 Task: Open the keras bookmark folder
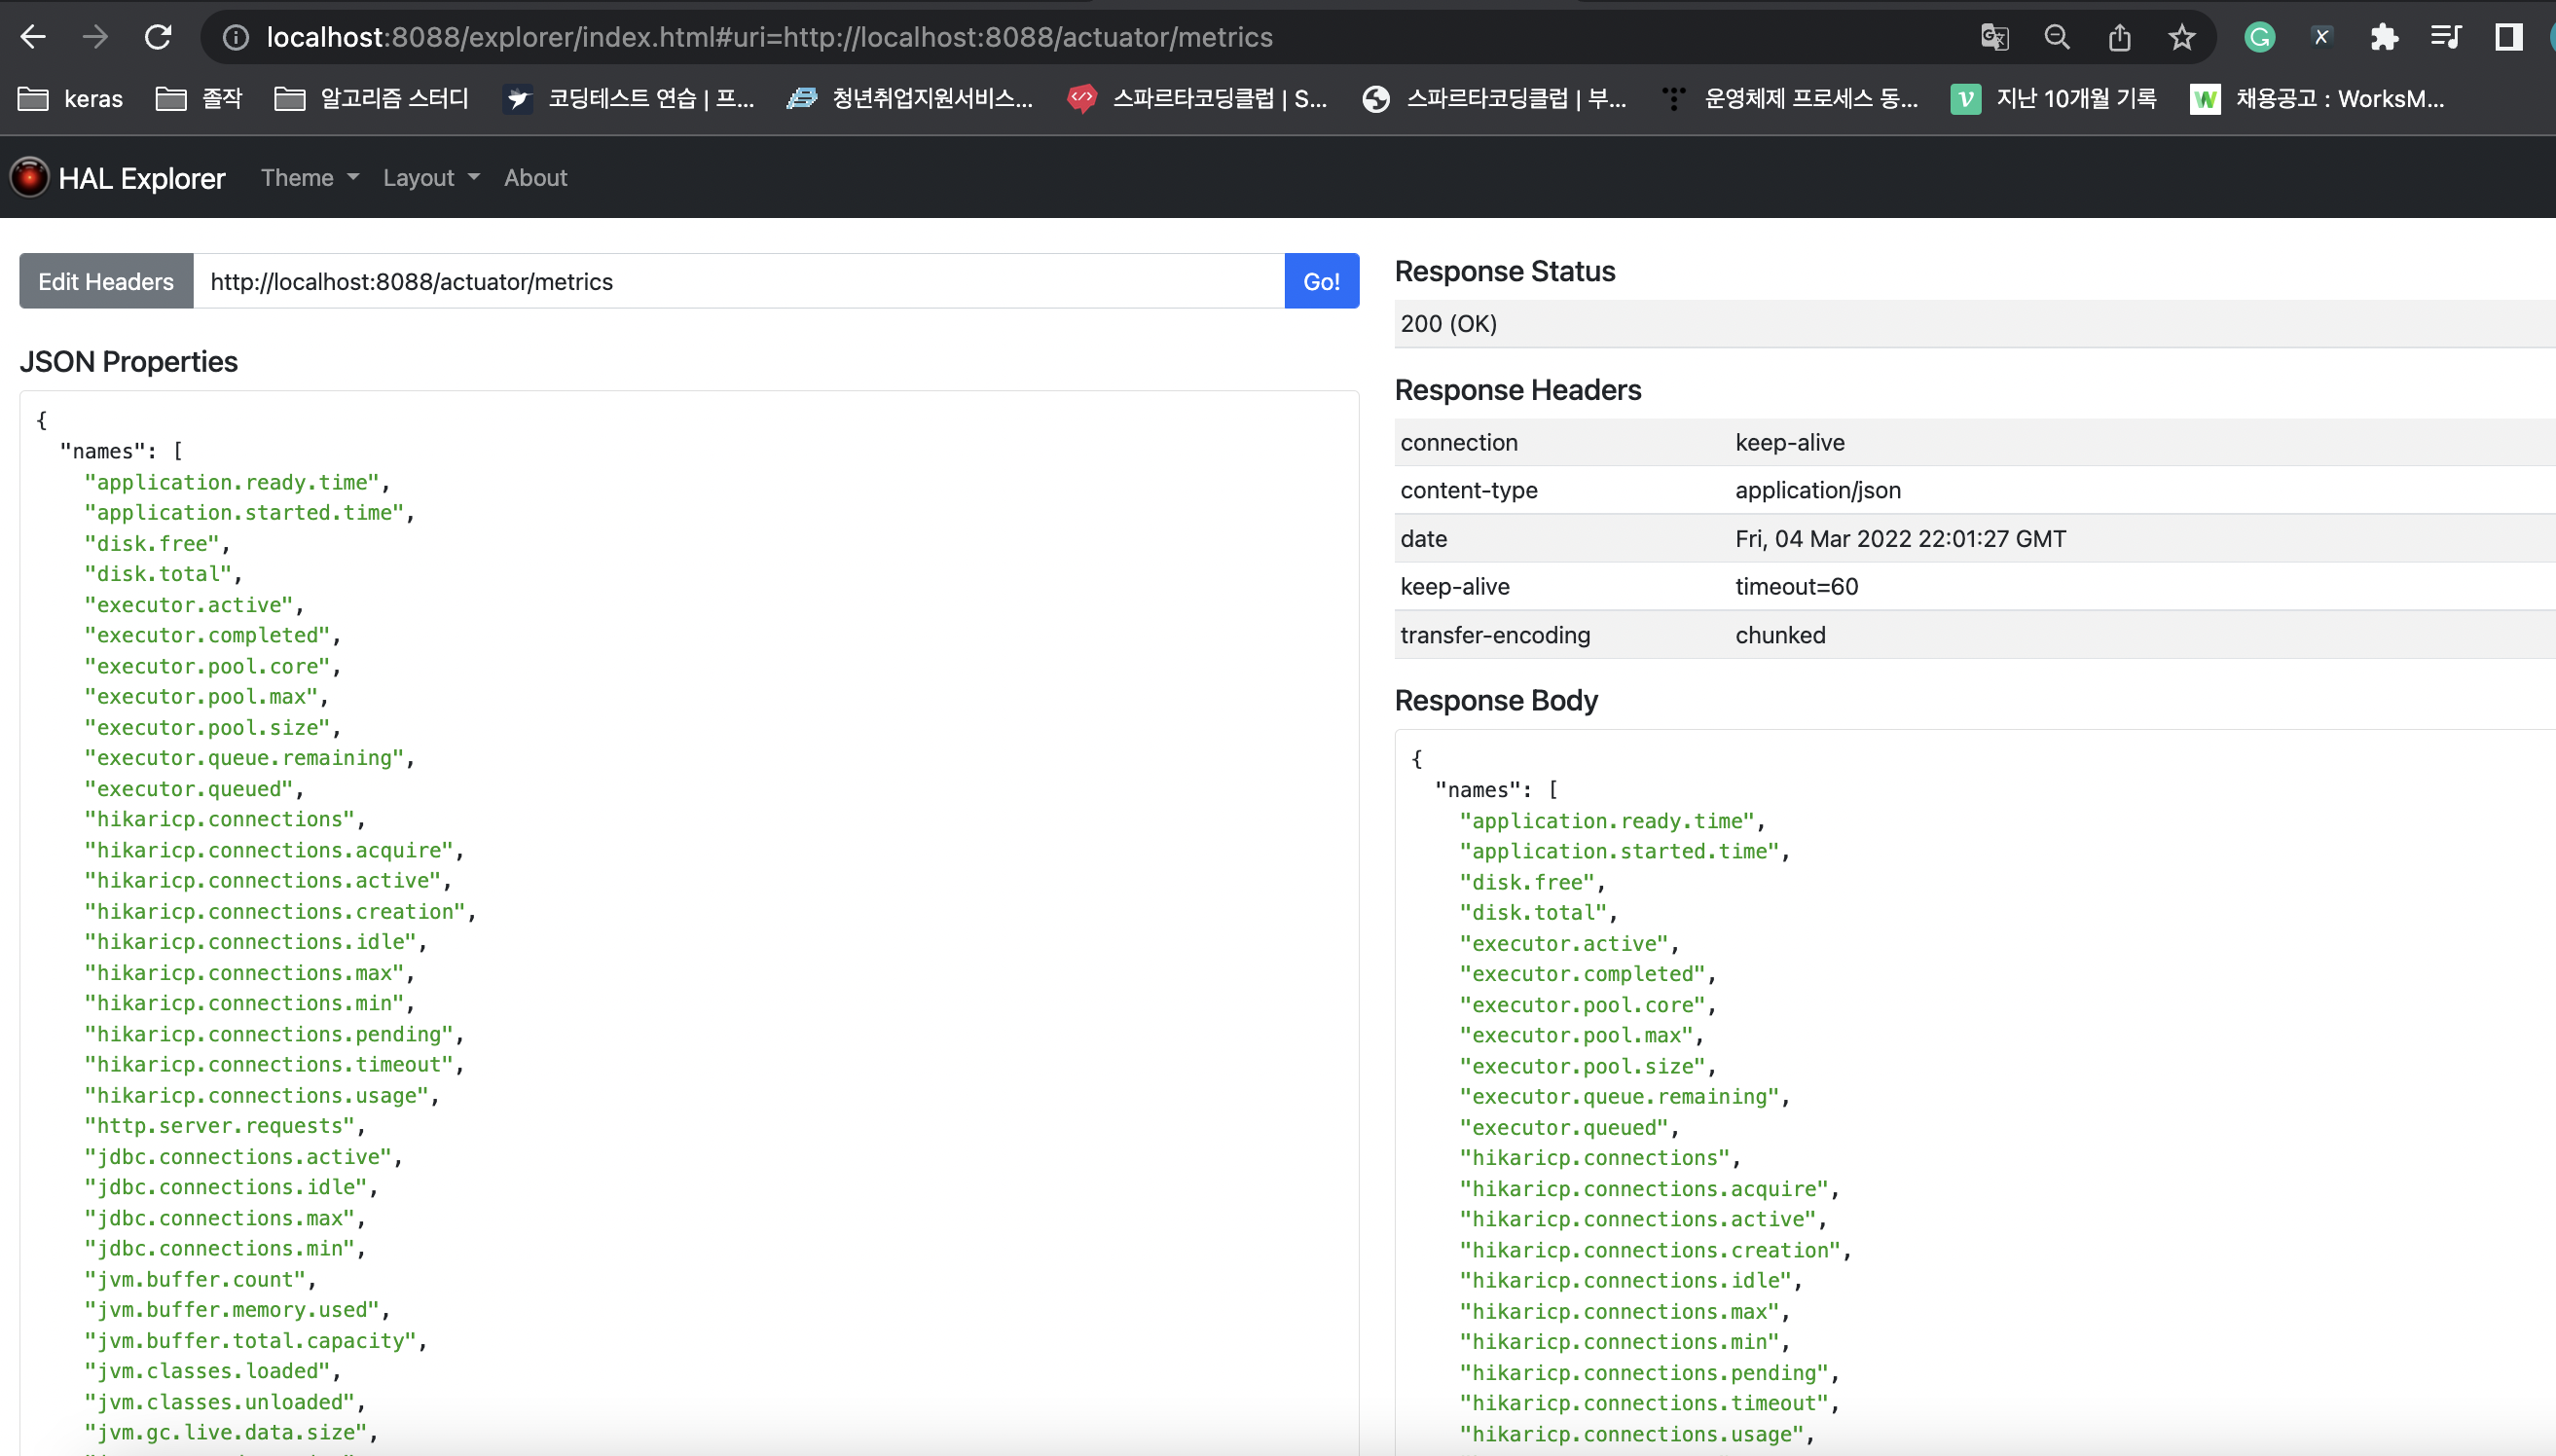coord(71,98)
